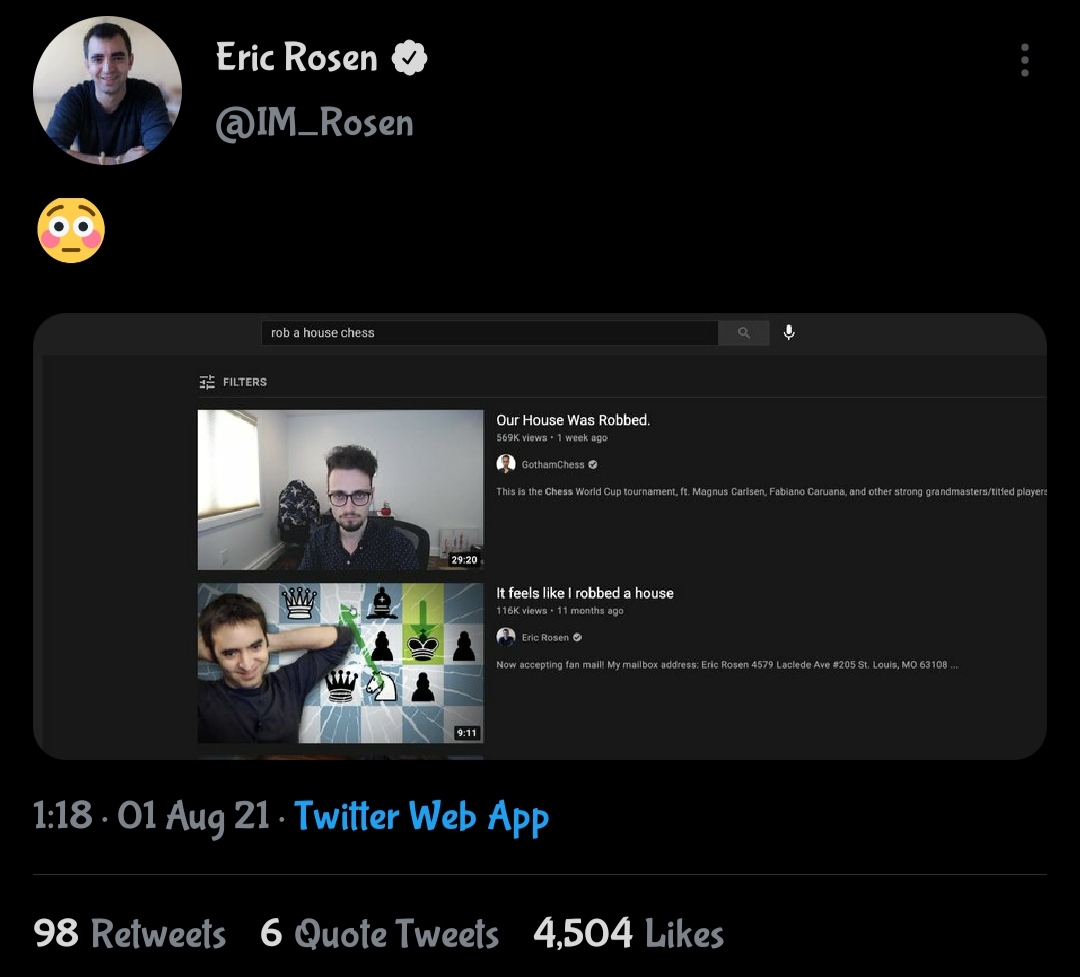Click Eric Rosen's profile picture

pyautogui.click(x=107, y=90)
